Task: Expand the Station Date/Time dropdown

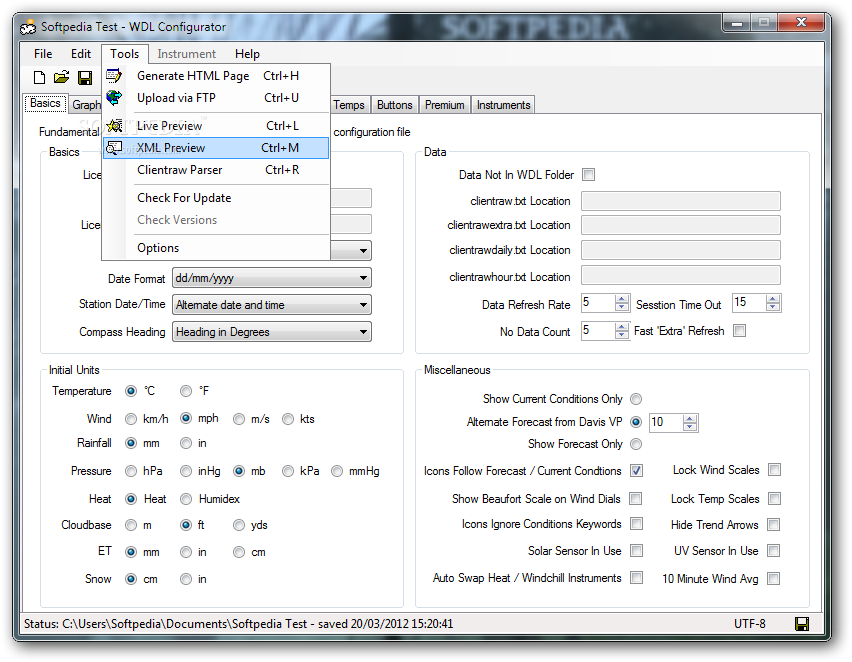Action: [x=363, y=305]
